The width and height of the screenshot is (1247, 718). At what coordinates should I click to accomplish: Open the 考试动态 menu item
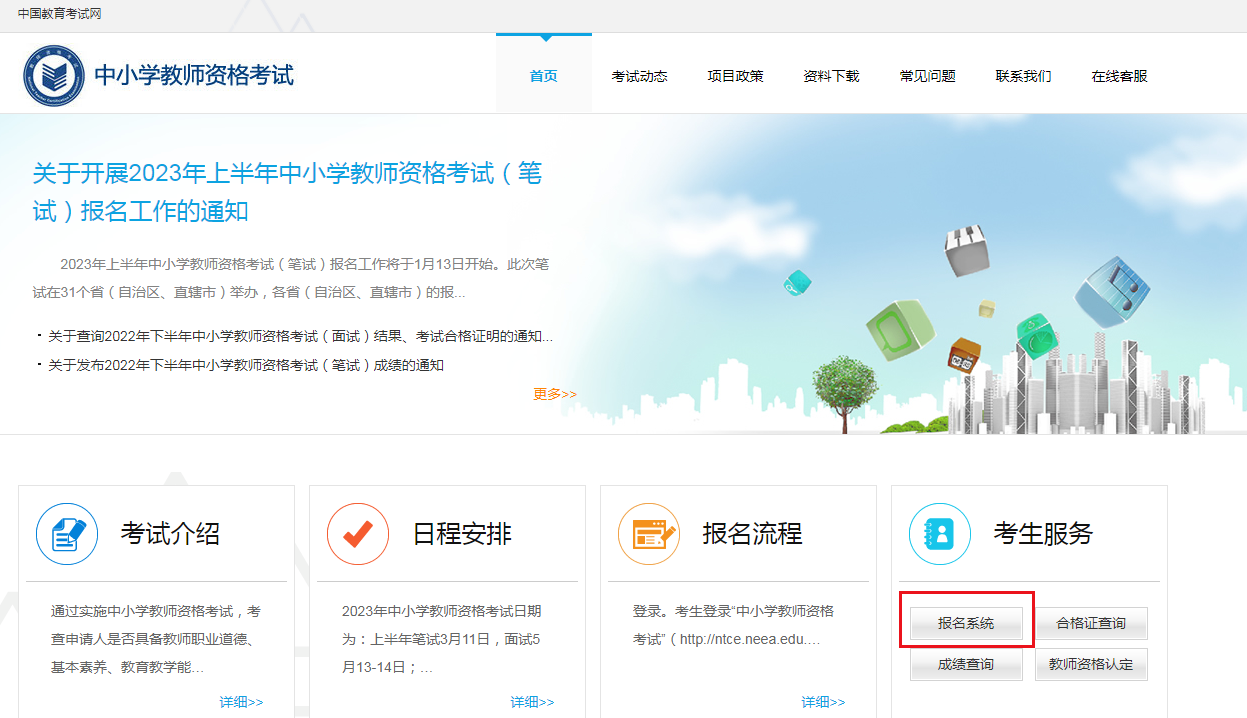pos(639,76)
